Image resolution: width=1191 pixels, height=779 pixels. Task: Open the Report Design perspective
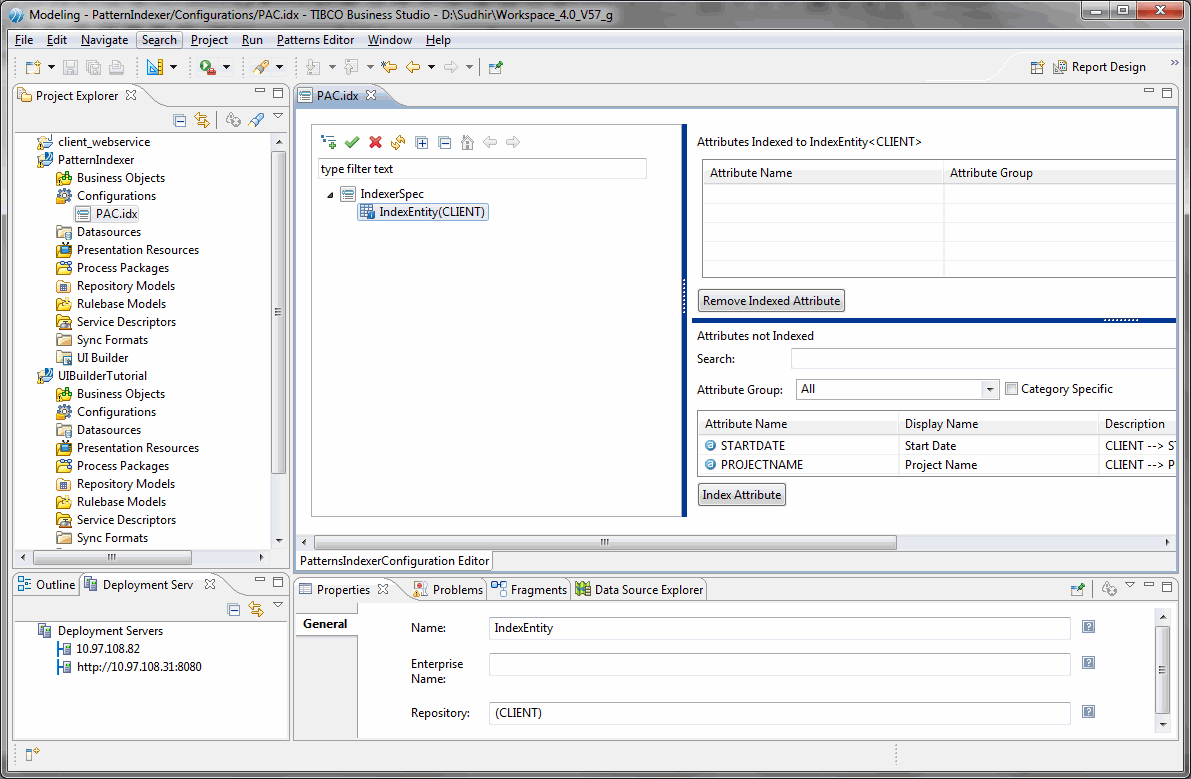click(x=1099, y=67)
